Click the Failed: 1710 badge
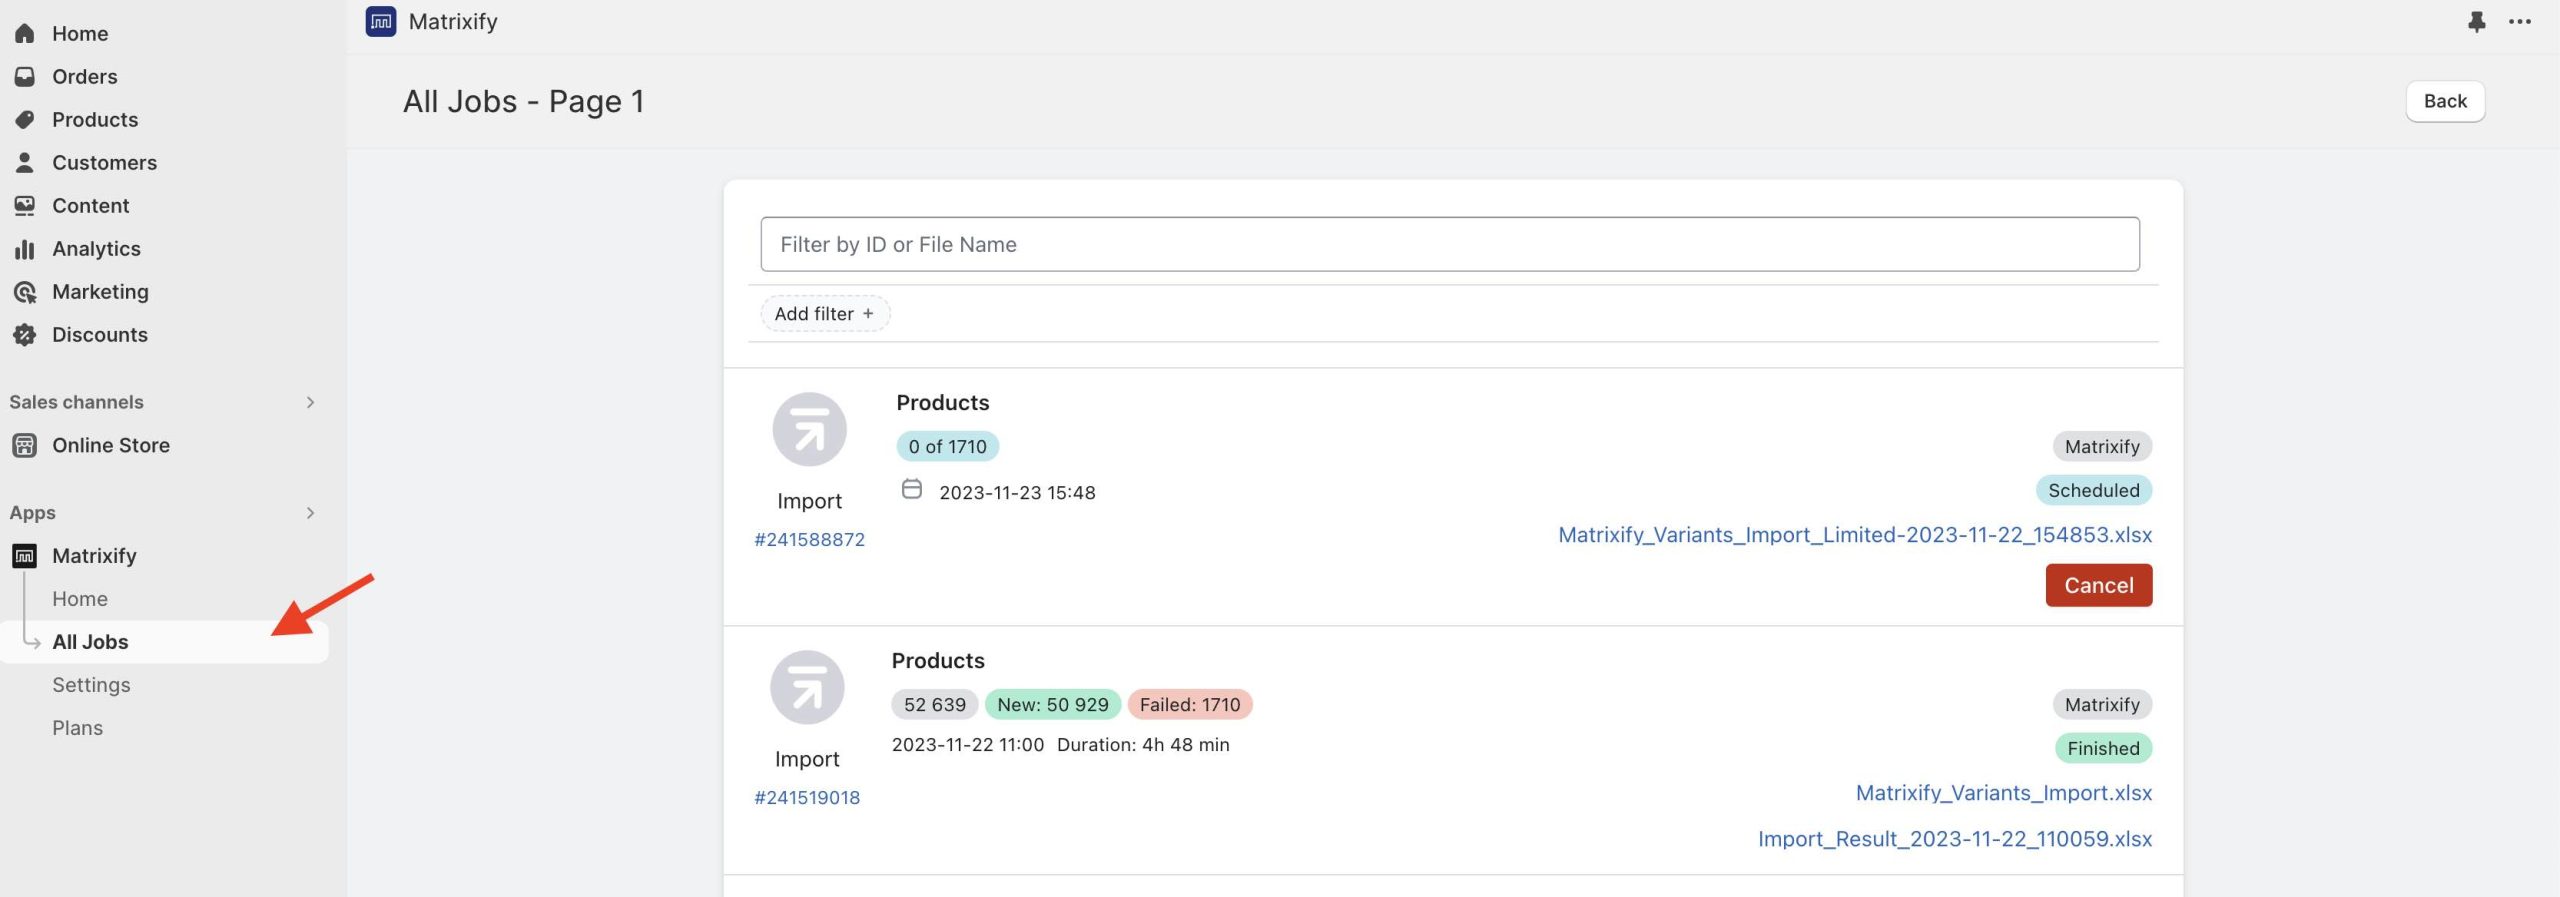Image resolution: width=2560 pixels, height=897 pixels. point(1190,704)
